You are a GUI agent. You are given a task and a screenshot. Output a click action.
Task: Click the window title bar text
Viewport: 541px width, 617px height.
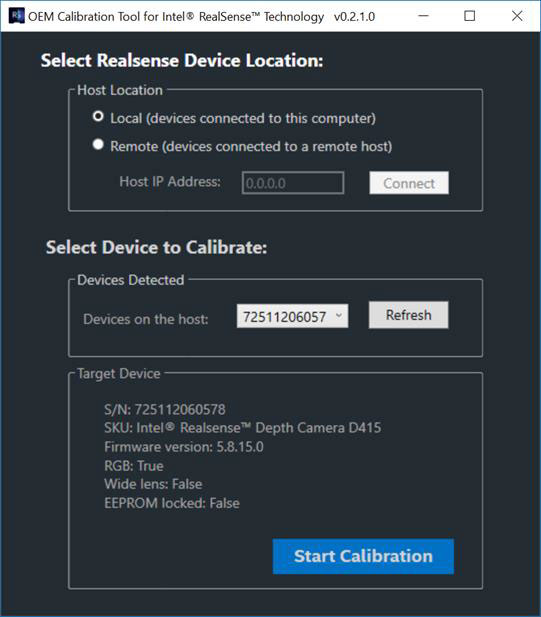pos(201,17)
